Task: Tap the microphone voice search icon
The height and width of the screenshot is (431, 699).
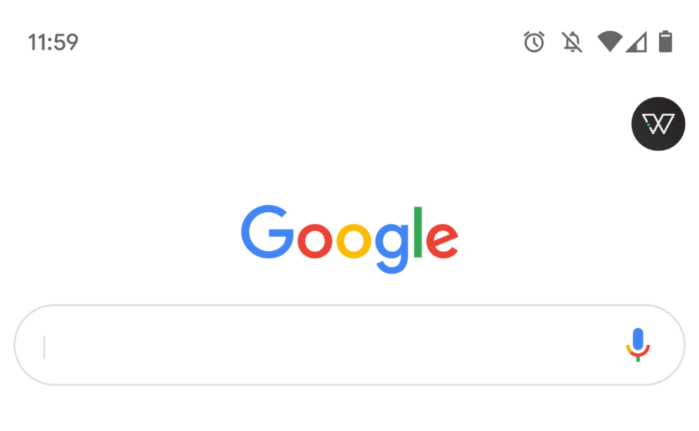Action: pyautogui.click(x=638, y=345)
